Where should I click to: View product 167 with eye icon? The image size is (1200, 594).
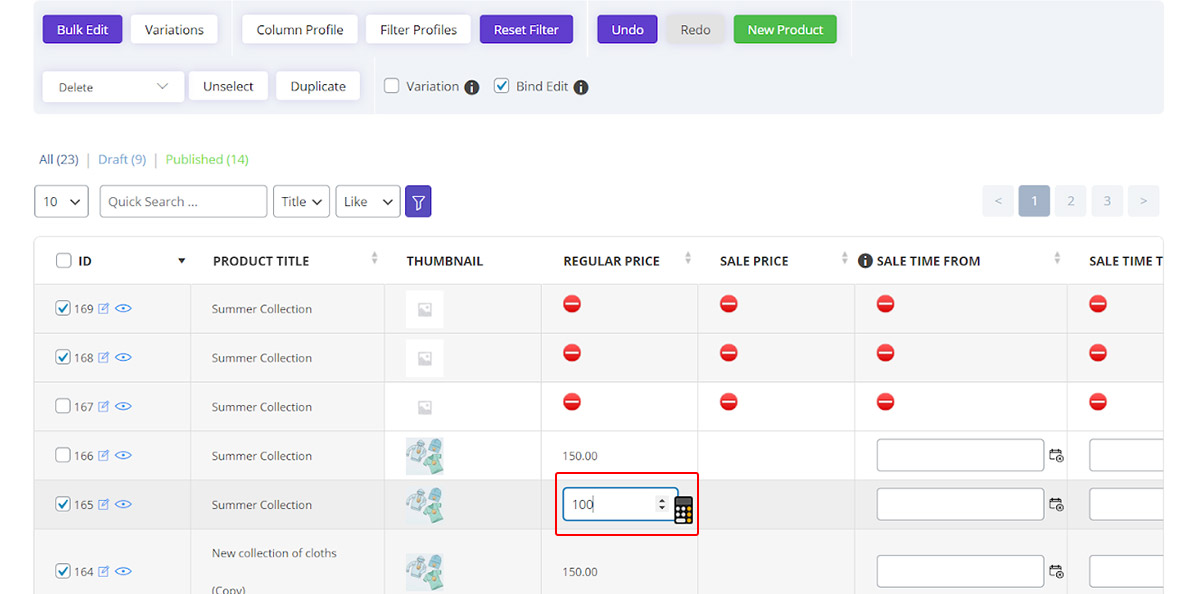pyautogui.click(x=123, y=407)
